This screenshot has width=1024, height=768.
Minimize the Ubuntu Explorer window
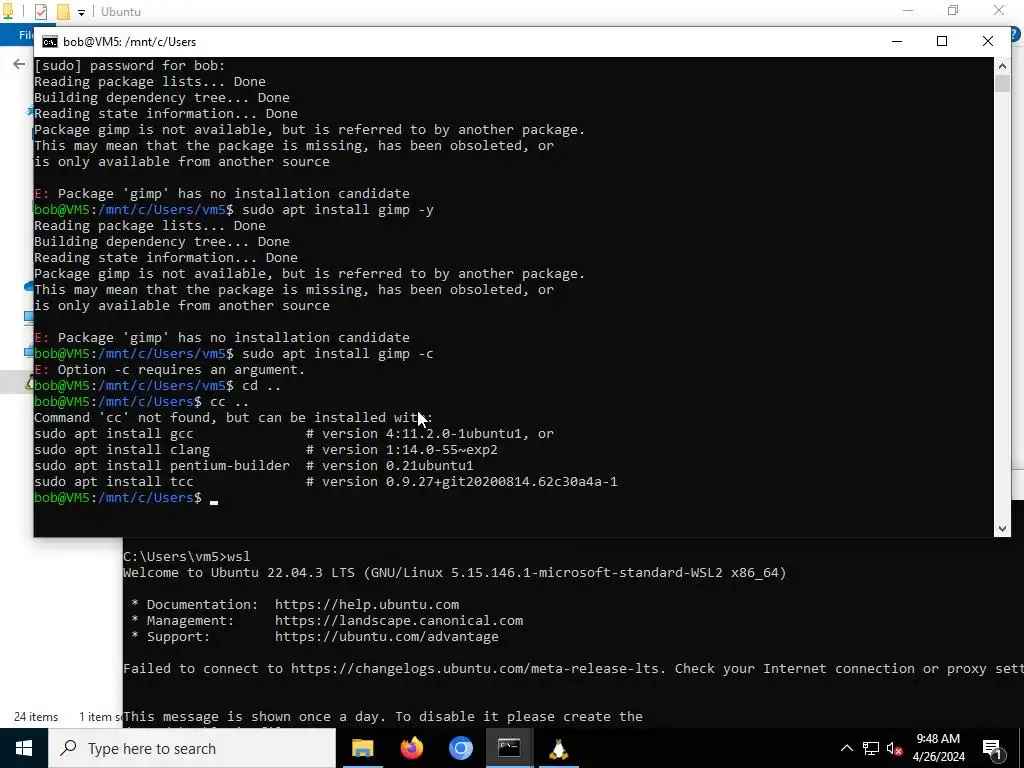(908, 10)
